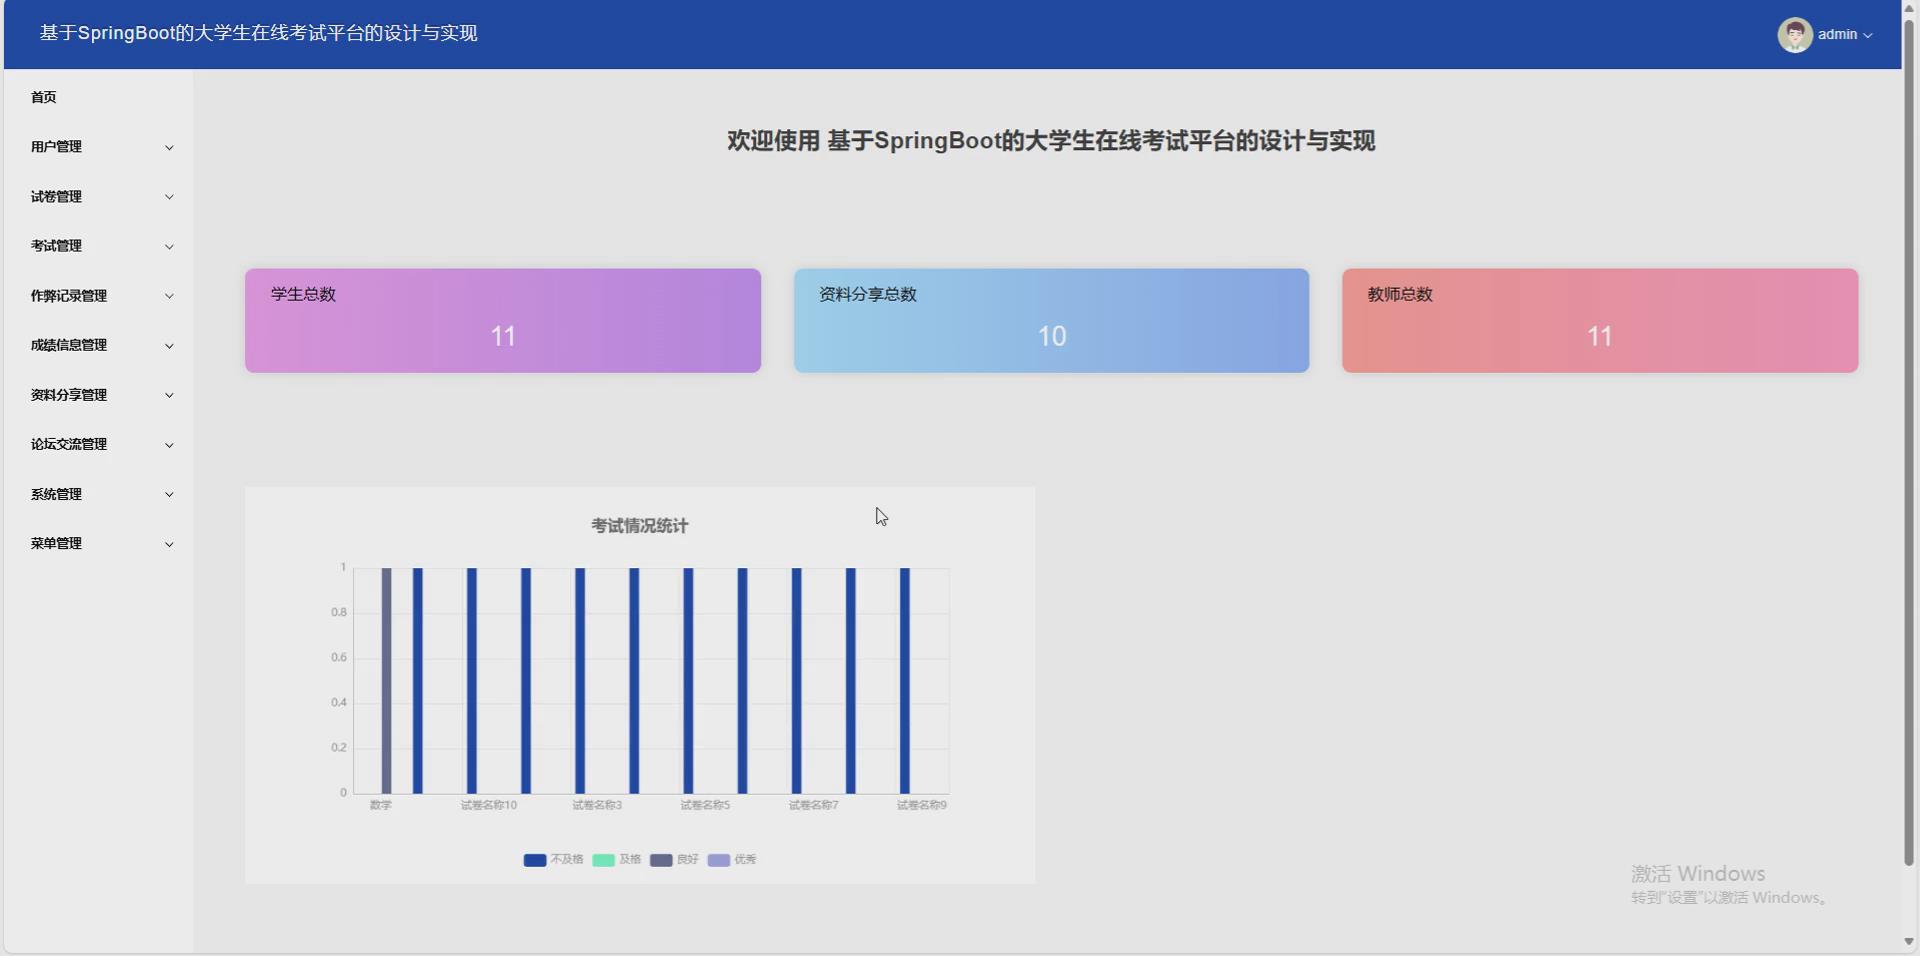The image size is (1920, 956).
Task: Expand the 论坛交流管理 chevron
Action: 169,445
